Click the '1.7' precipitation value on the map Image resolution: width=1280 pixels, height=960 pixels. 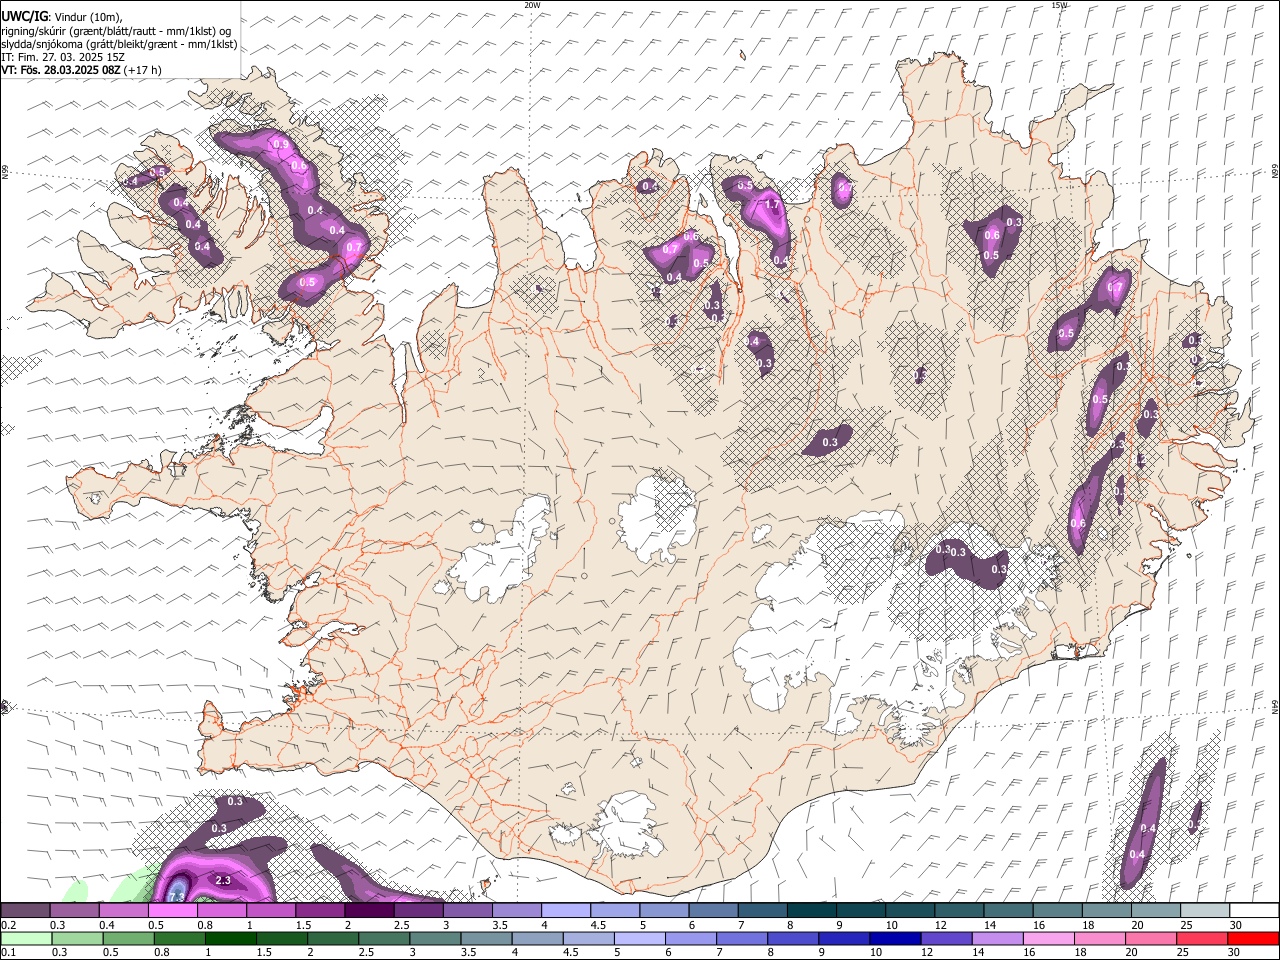[x=771, y=205]
